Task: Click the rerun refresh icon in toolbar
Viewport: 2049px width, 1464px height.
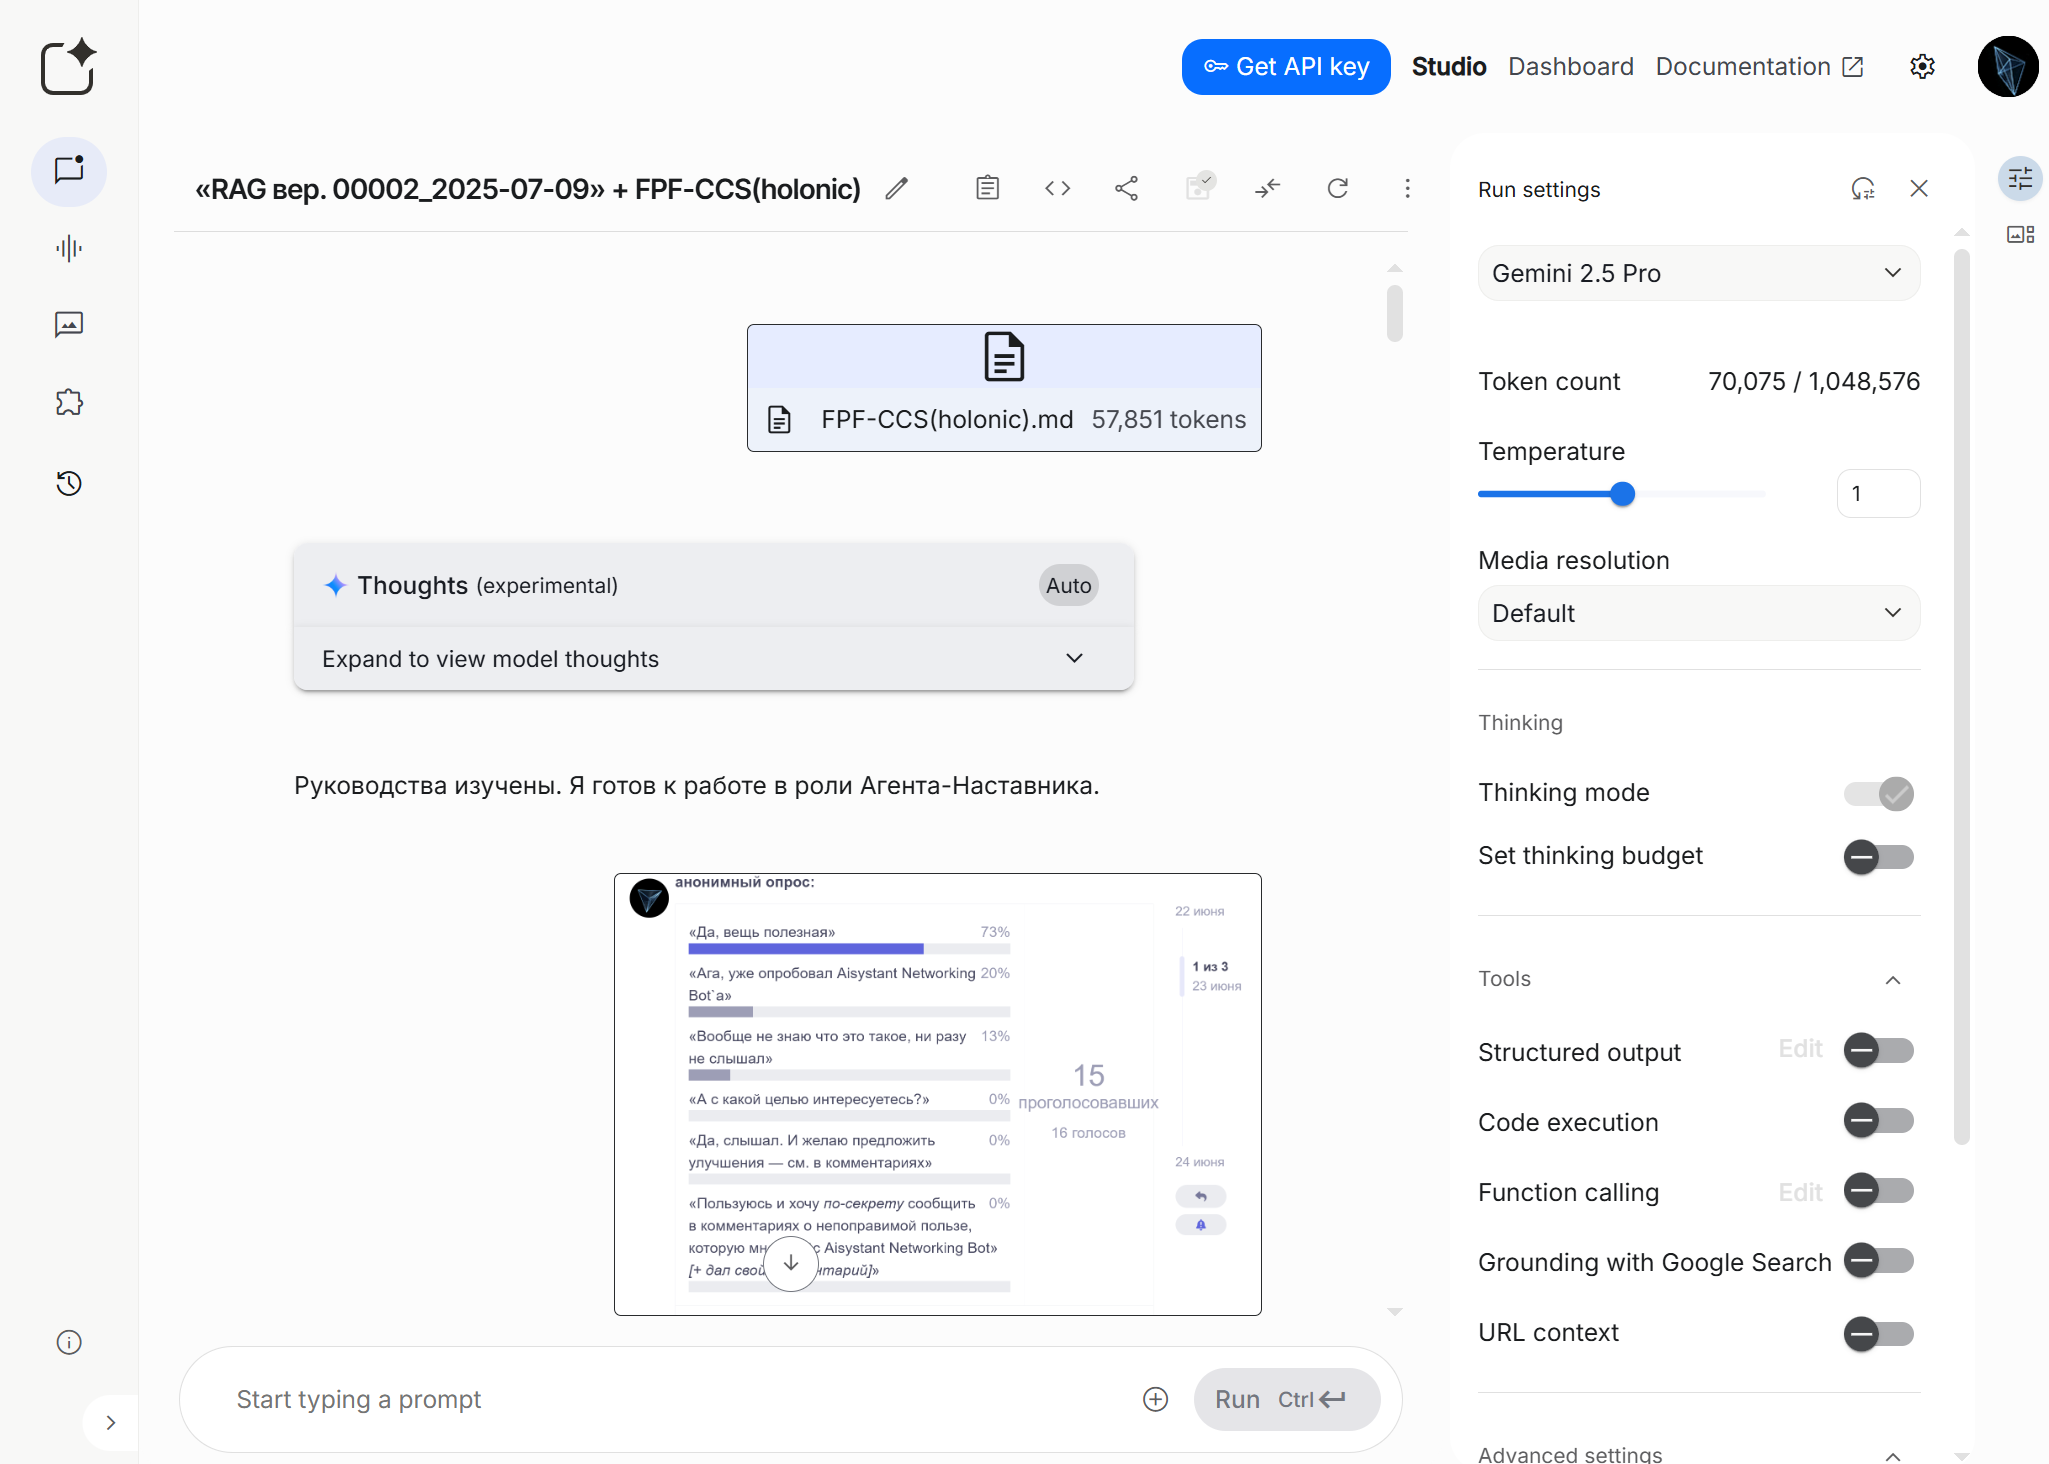Action: (x=1337, y=188)
